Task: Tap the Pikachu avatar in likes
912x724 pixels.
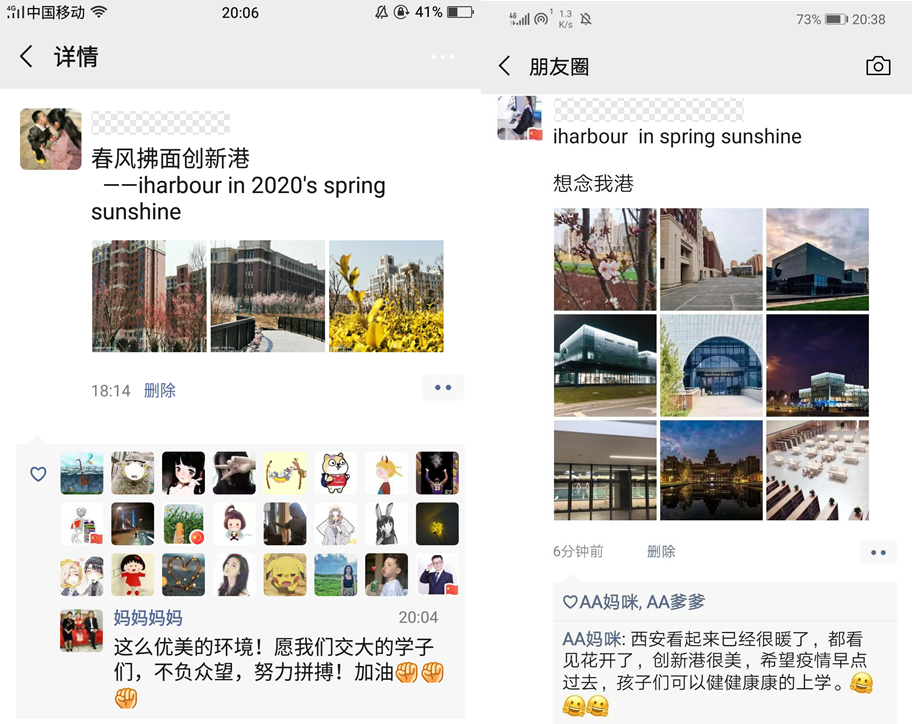Action: coord(284,575)
